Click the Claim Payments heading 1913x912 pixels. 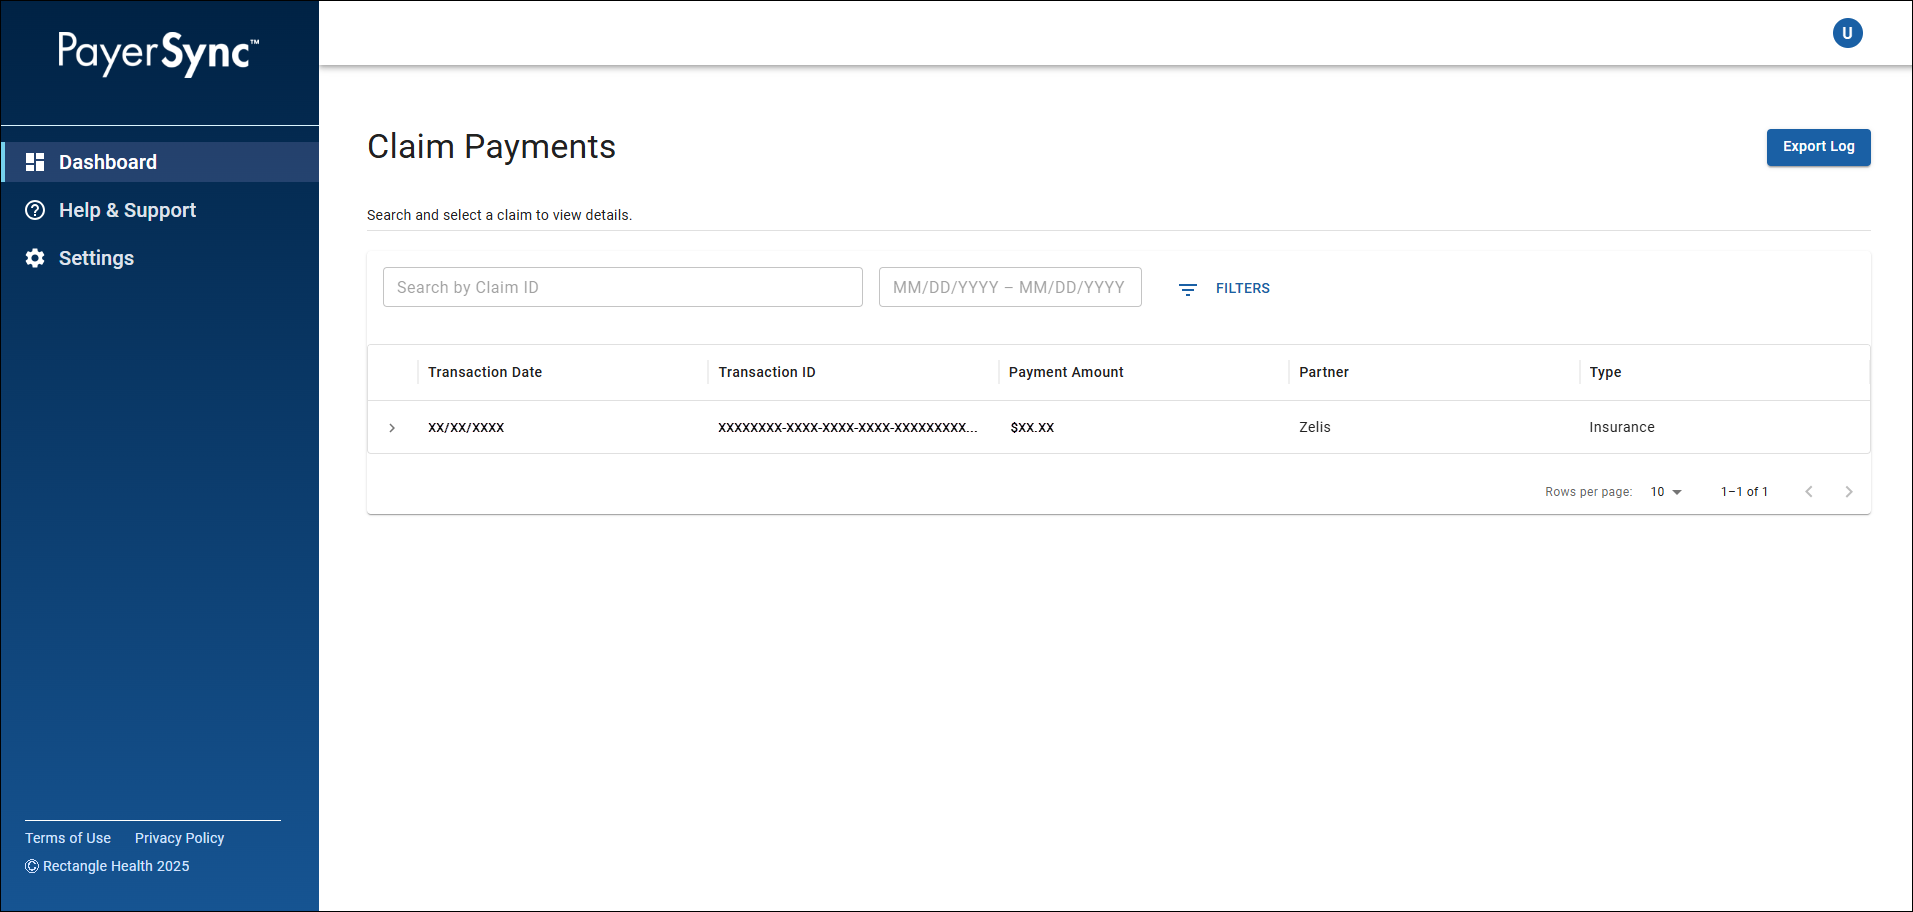coord(491,147)
